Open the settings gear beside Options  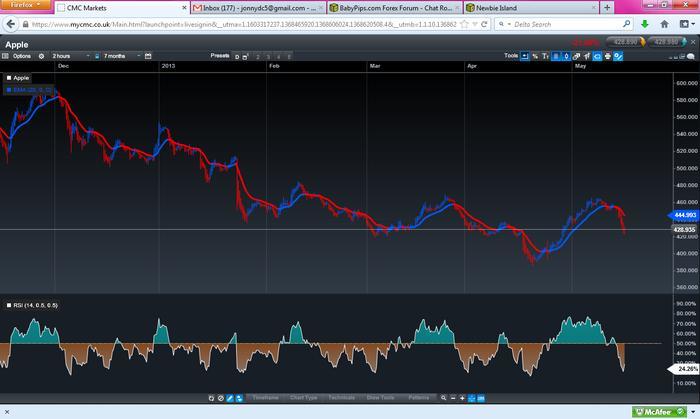tap(41, 56)
